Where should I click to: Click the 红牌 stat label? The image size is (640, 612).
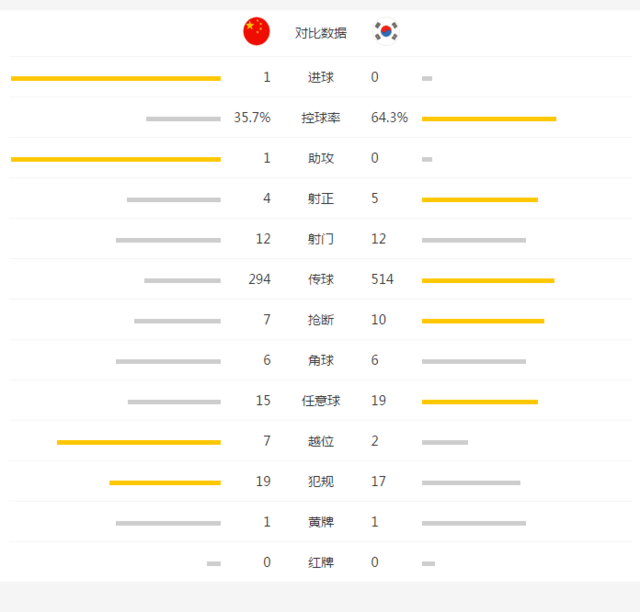(x=320, y=563)
